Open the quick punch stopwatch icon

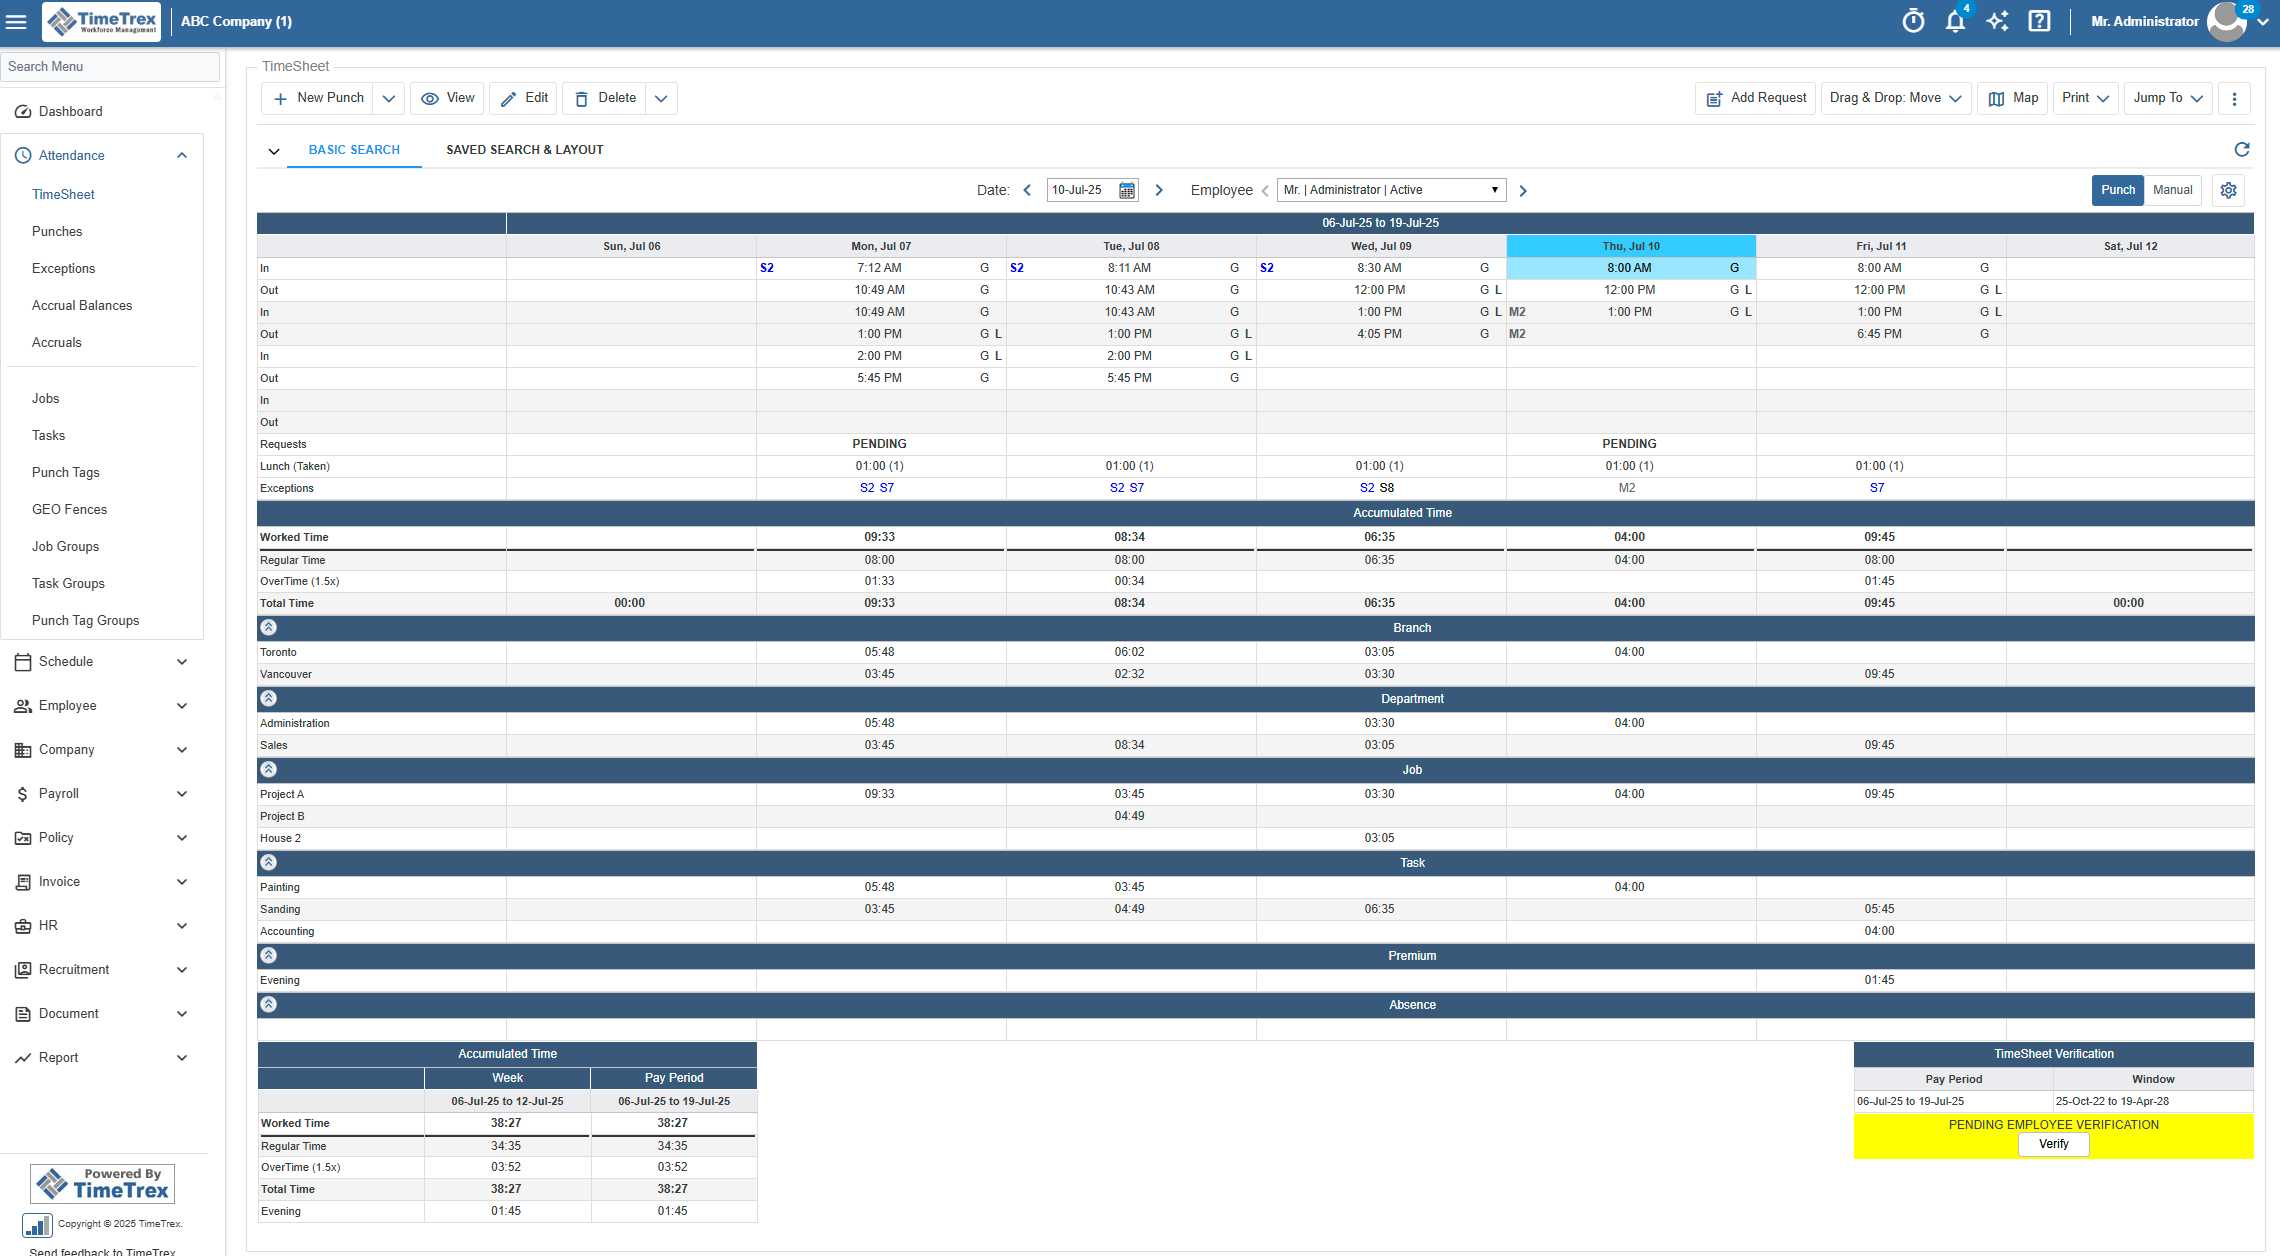click(x=1913, y=21)
